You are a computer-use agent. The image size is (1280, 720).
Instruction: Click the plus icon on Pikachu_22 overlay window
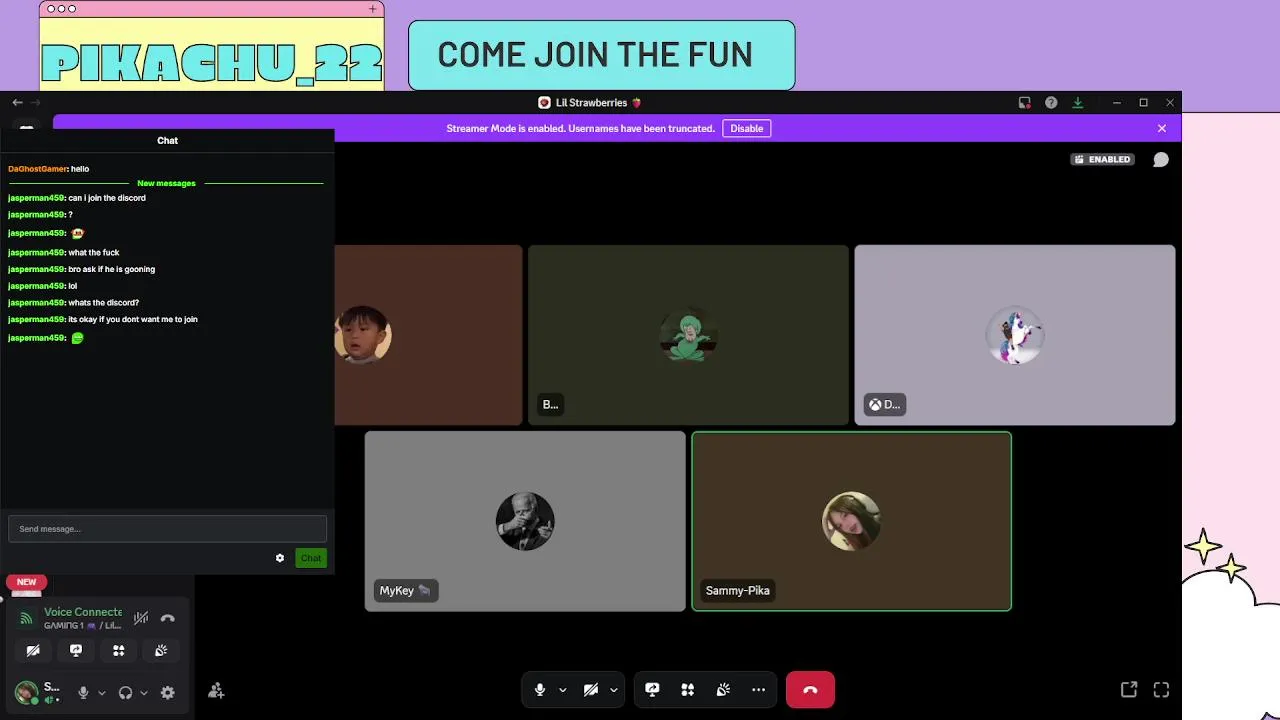373,9
